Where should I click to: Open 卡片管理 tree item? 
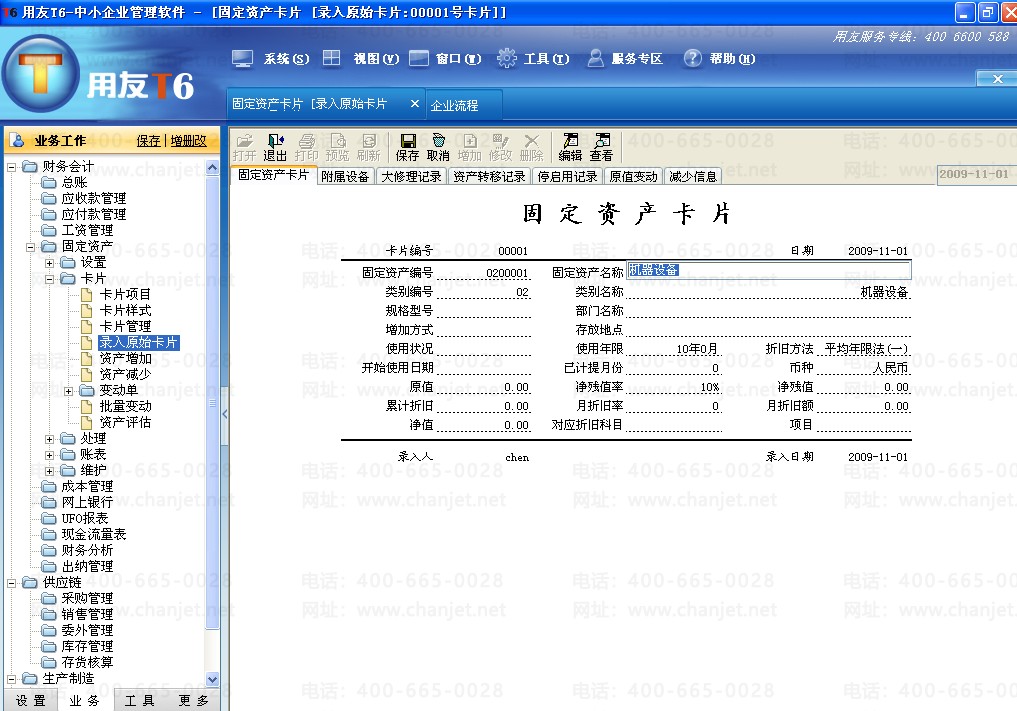(125, 326)
